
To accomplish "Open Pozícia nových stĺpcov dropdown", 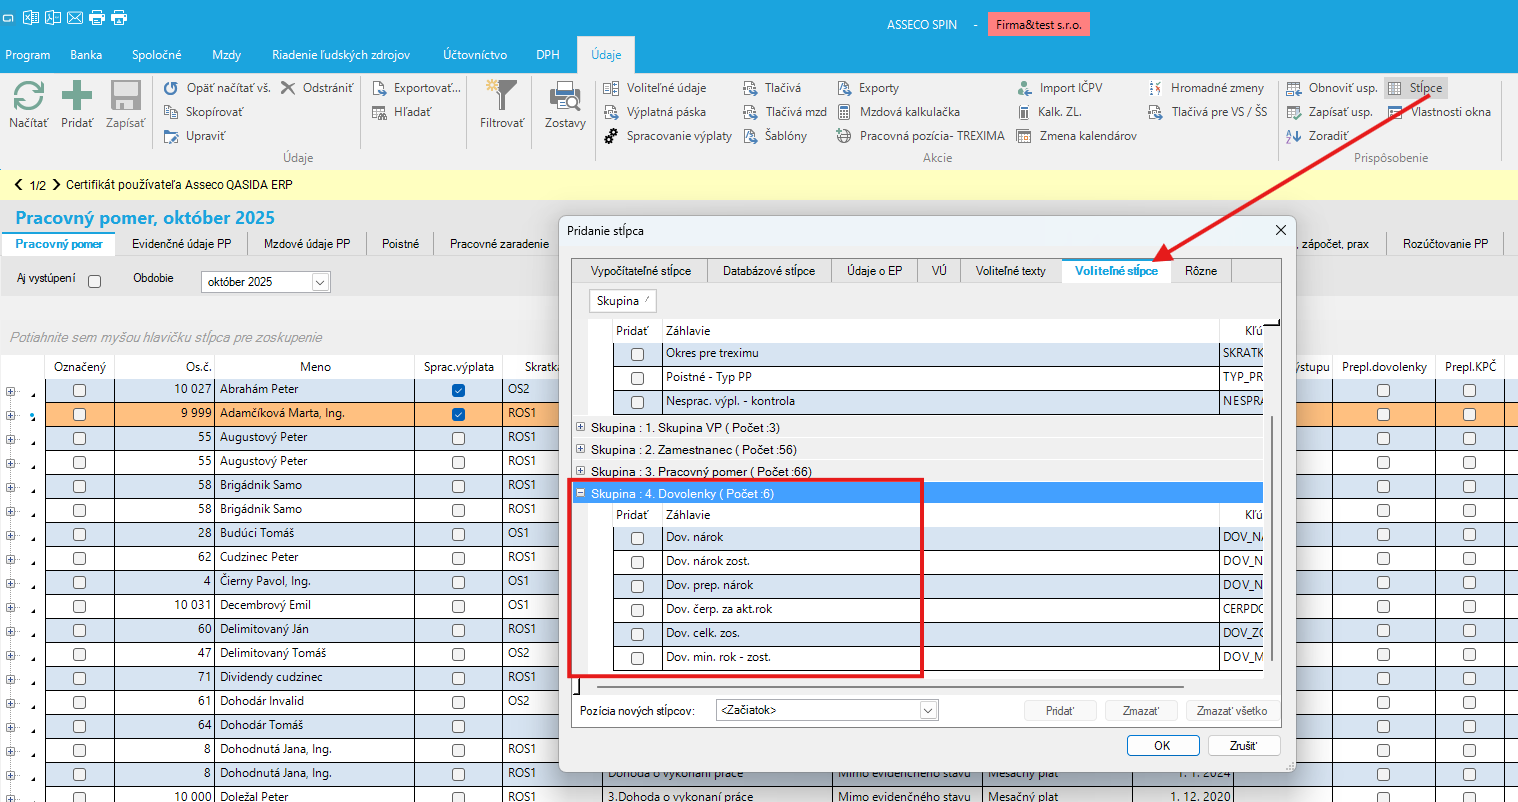I will point(928,710).
